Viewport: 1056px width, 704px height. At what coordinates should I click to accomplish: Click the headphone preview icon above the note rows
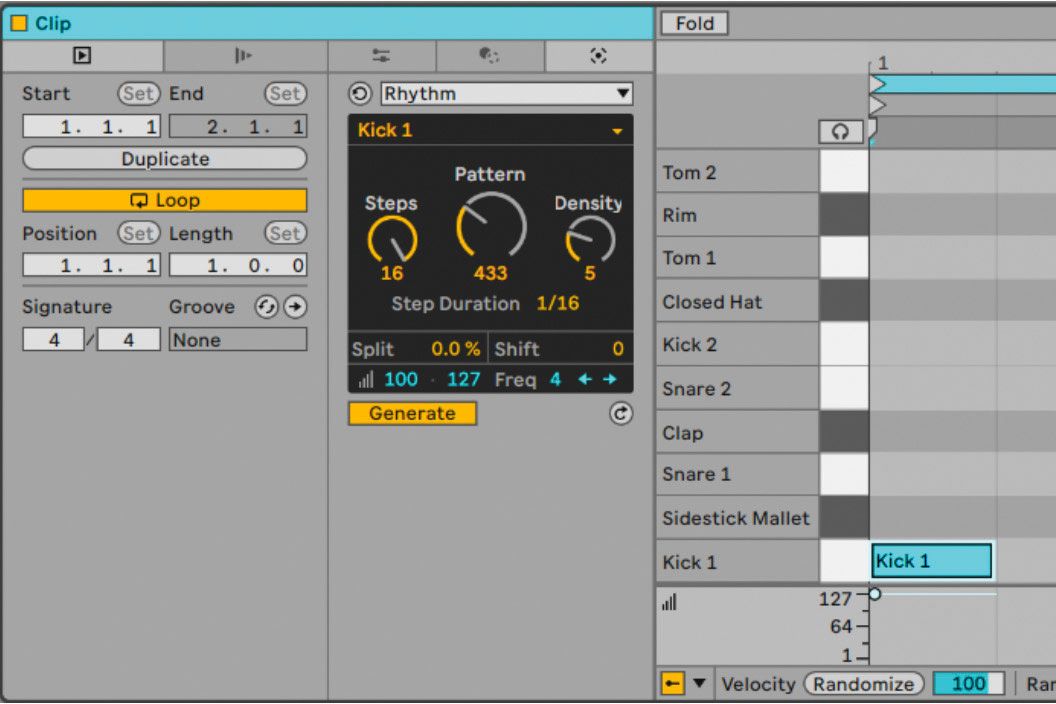pos(840,132)
